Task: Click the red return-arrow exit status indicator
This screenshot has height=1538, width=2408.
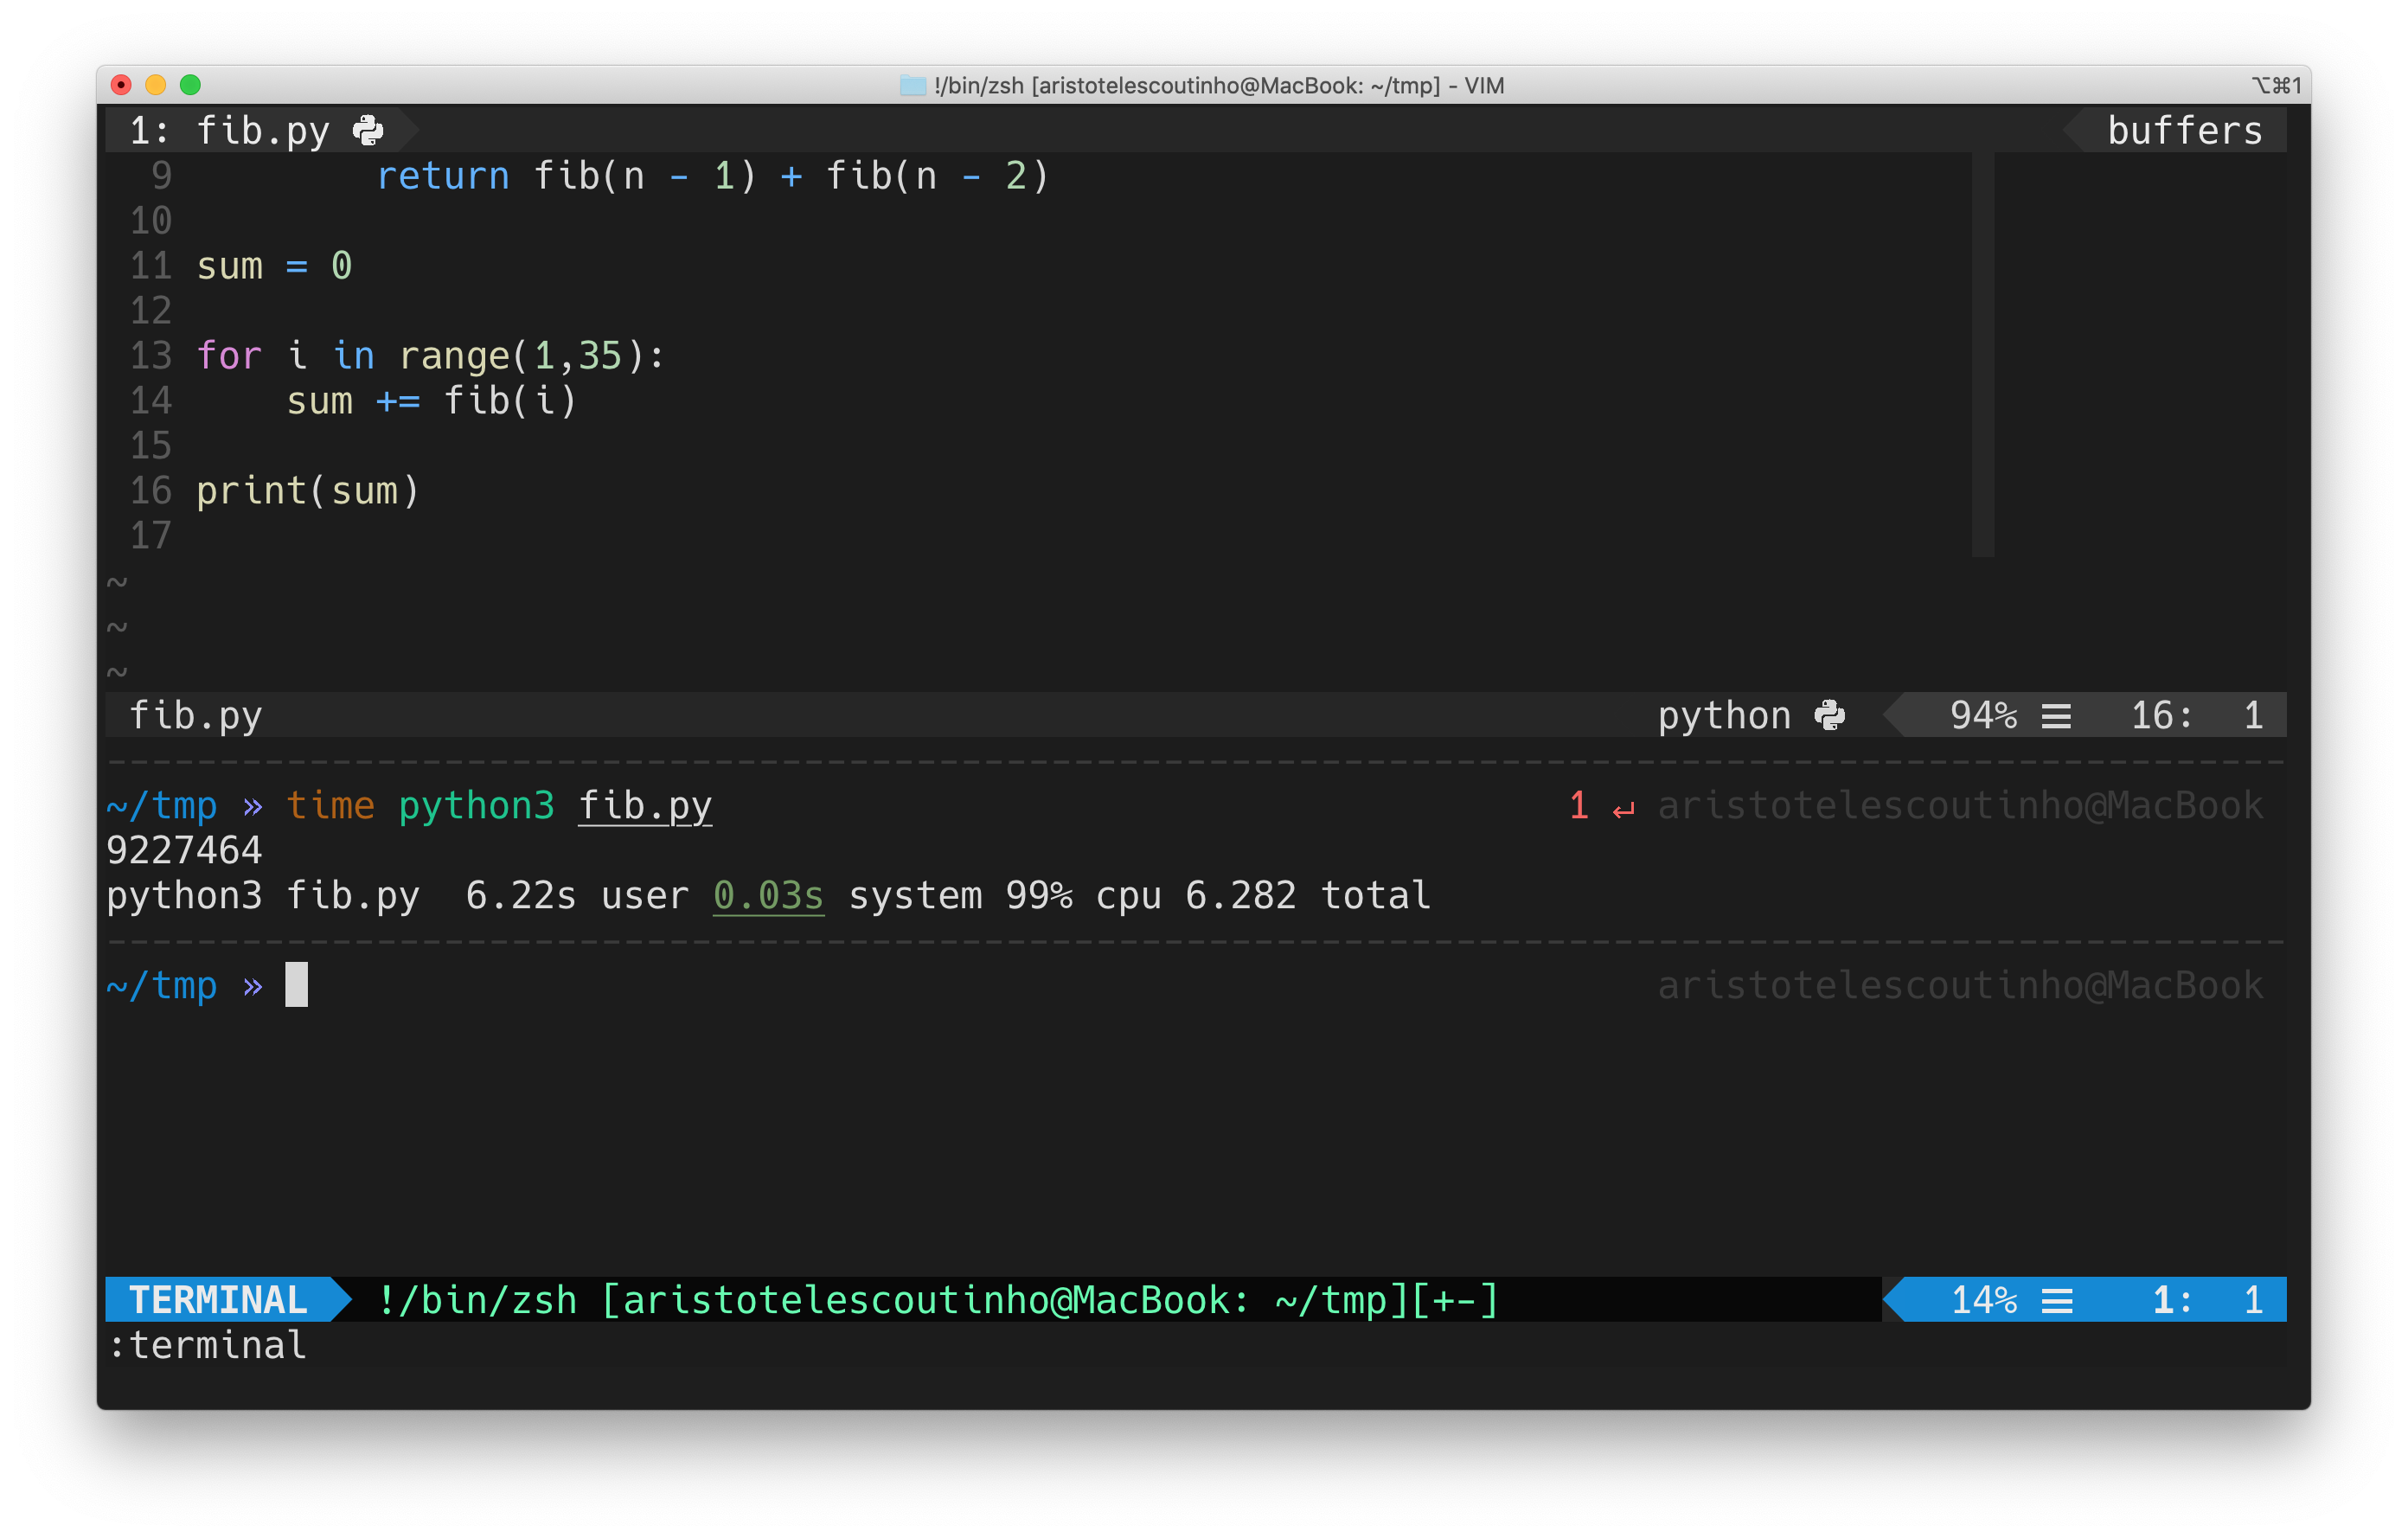Action: [1623, 808]
